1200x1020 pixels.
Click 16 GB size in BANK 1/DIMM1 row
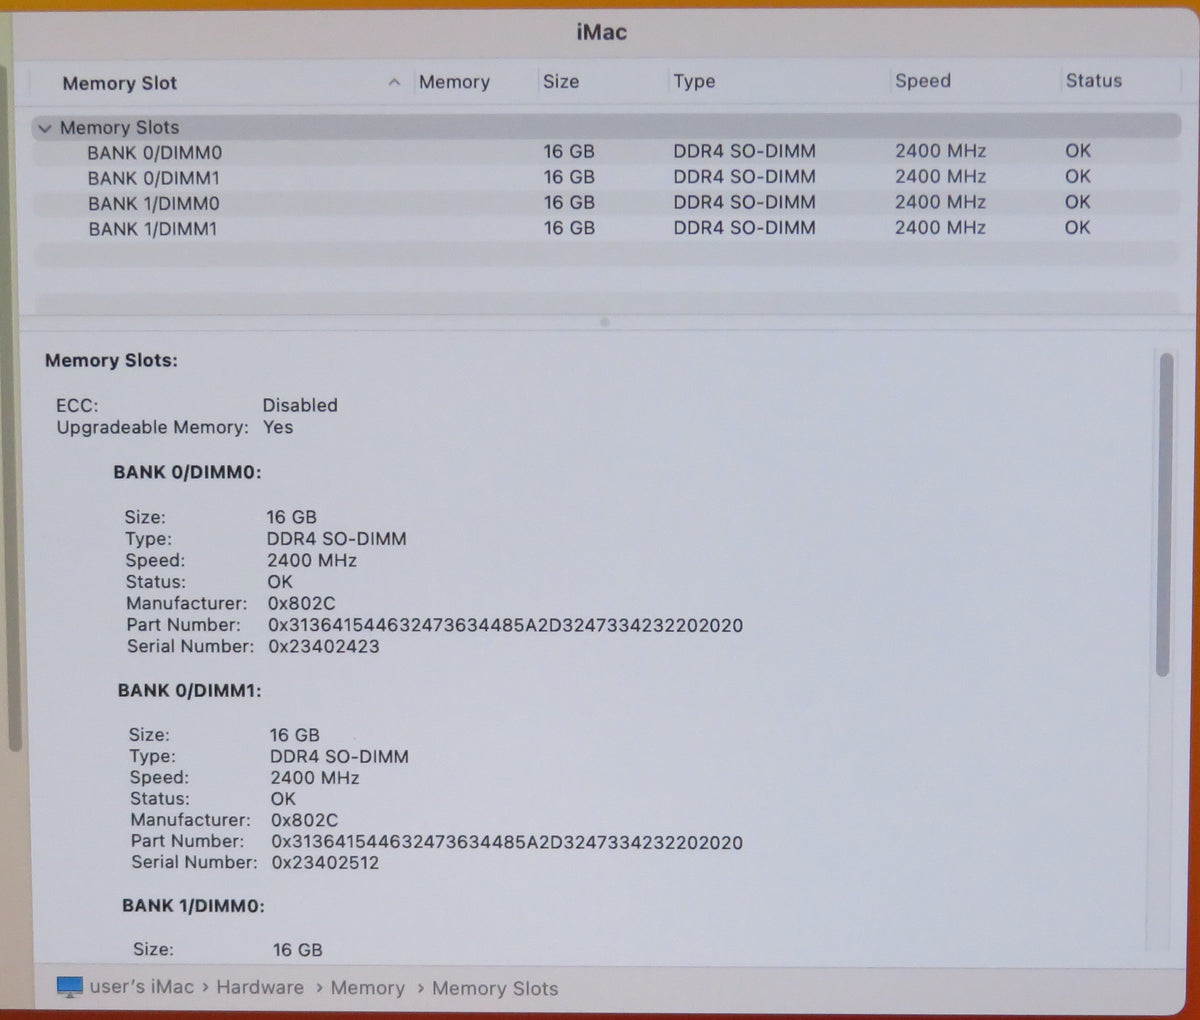coord(569,228)
